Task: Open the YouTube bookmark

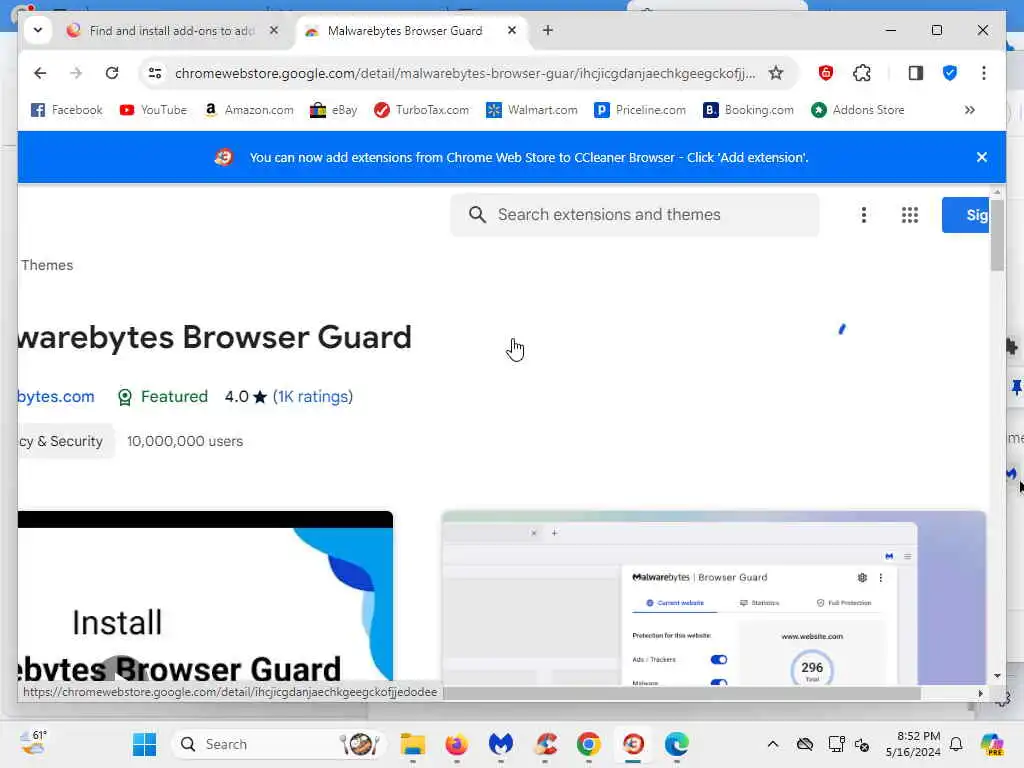Action: (x=153, y=110)
